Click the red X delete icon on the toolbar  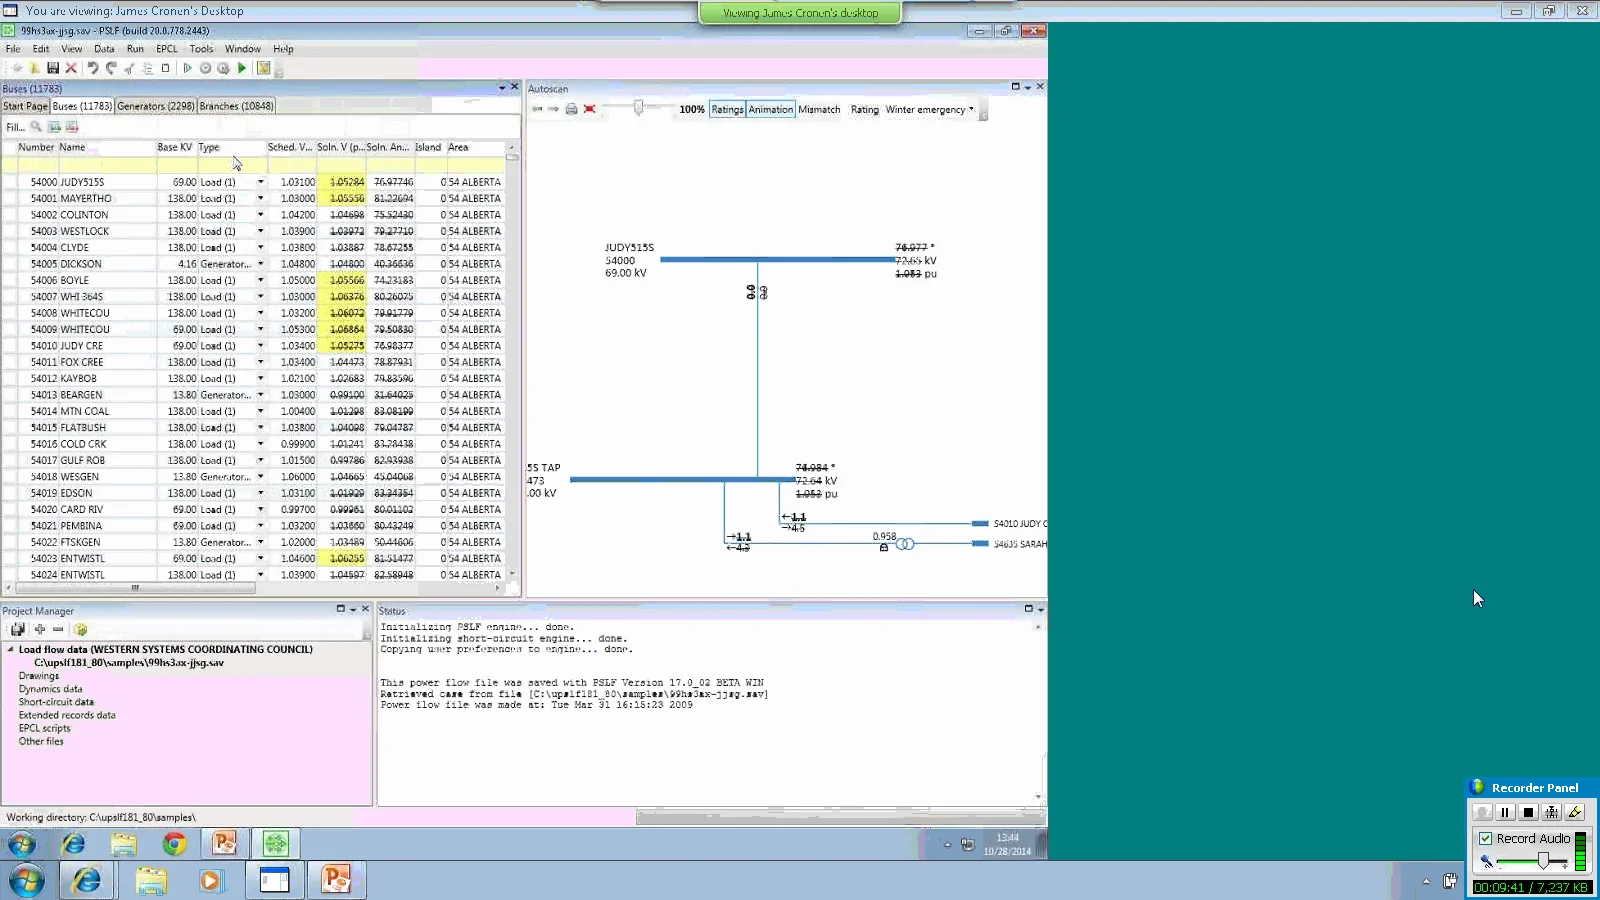71,67
